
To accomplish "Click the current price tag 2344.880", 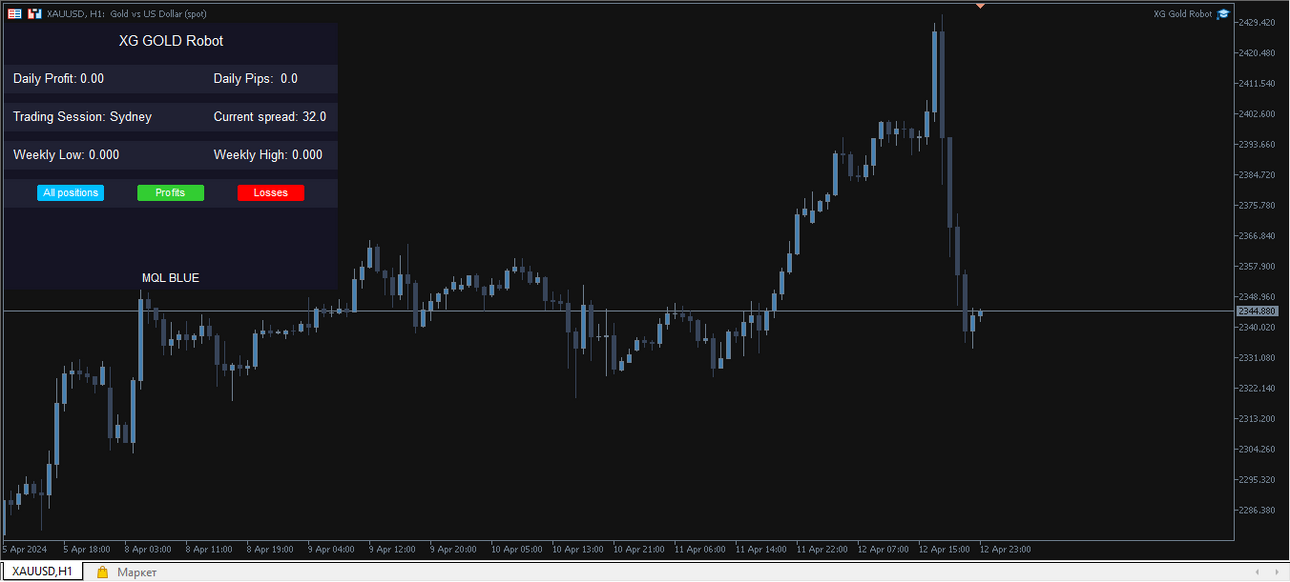I will pos(1258,312).
